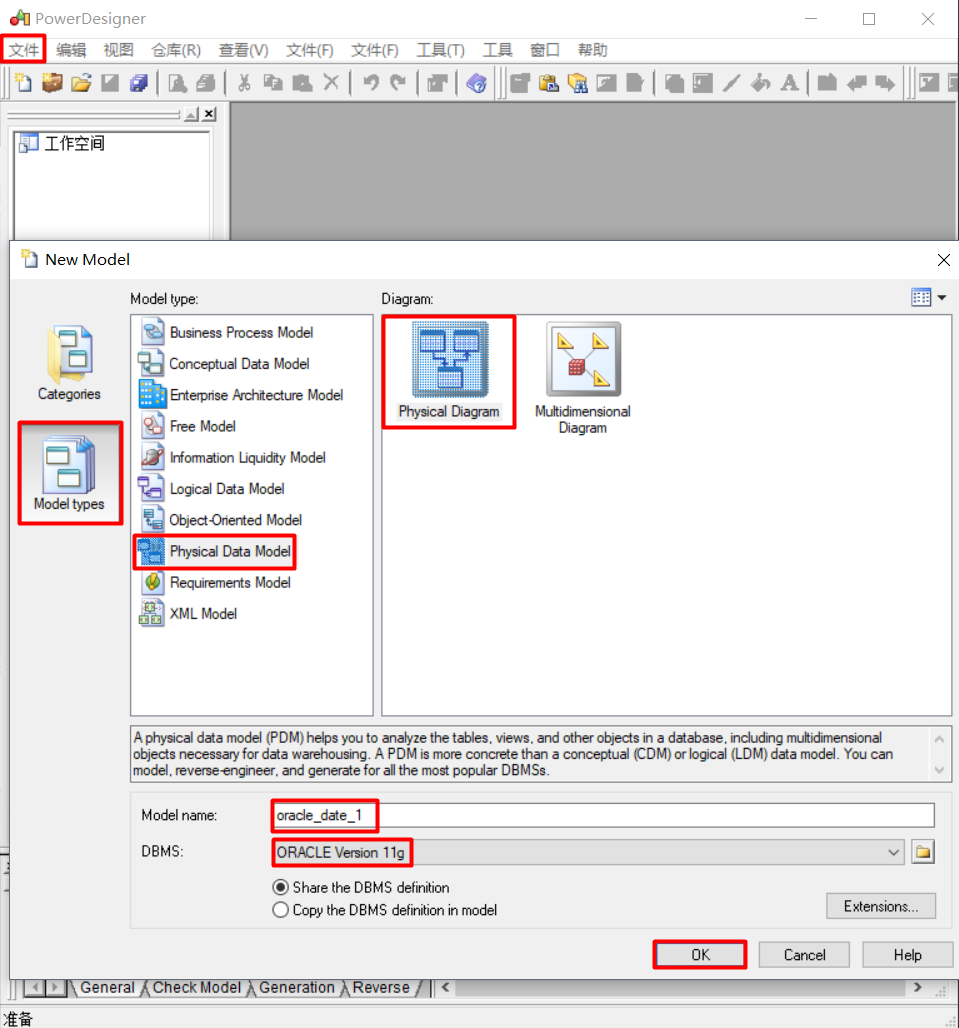Open the Categories view icon
Viewport: 959px width, 1028px height.
[x=69, y=363]
